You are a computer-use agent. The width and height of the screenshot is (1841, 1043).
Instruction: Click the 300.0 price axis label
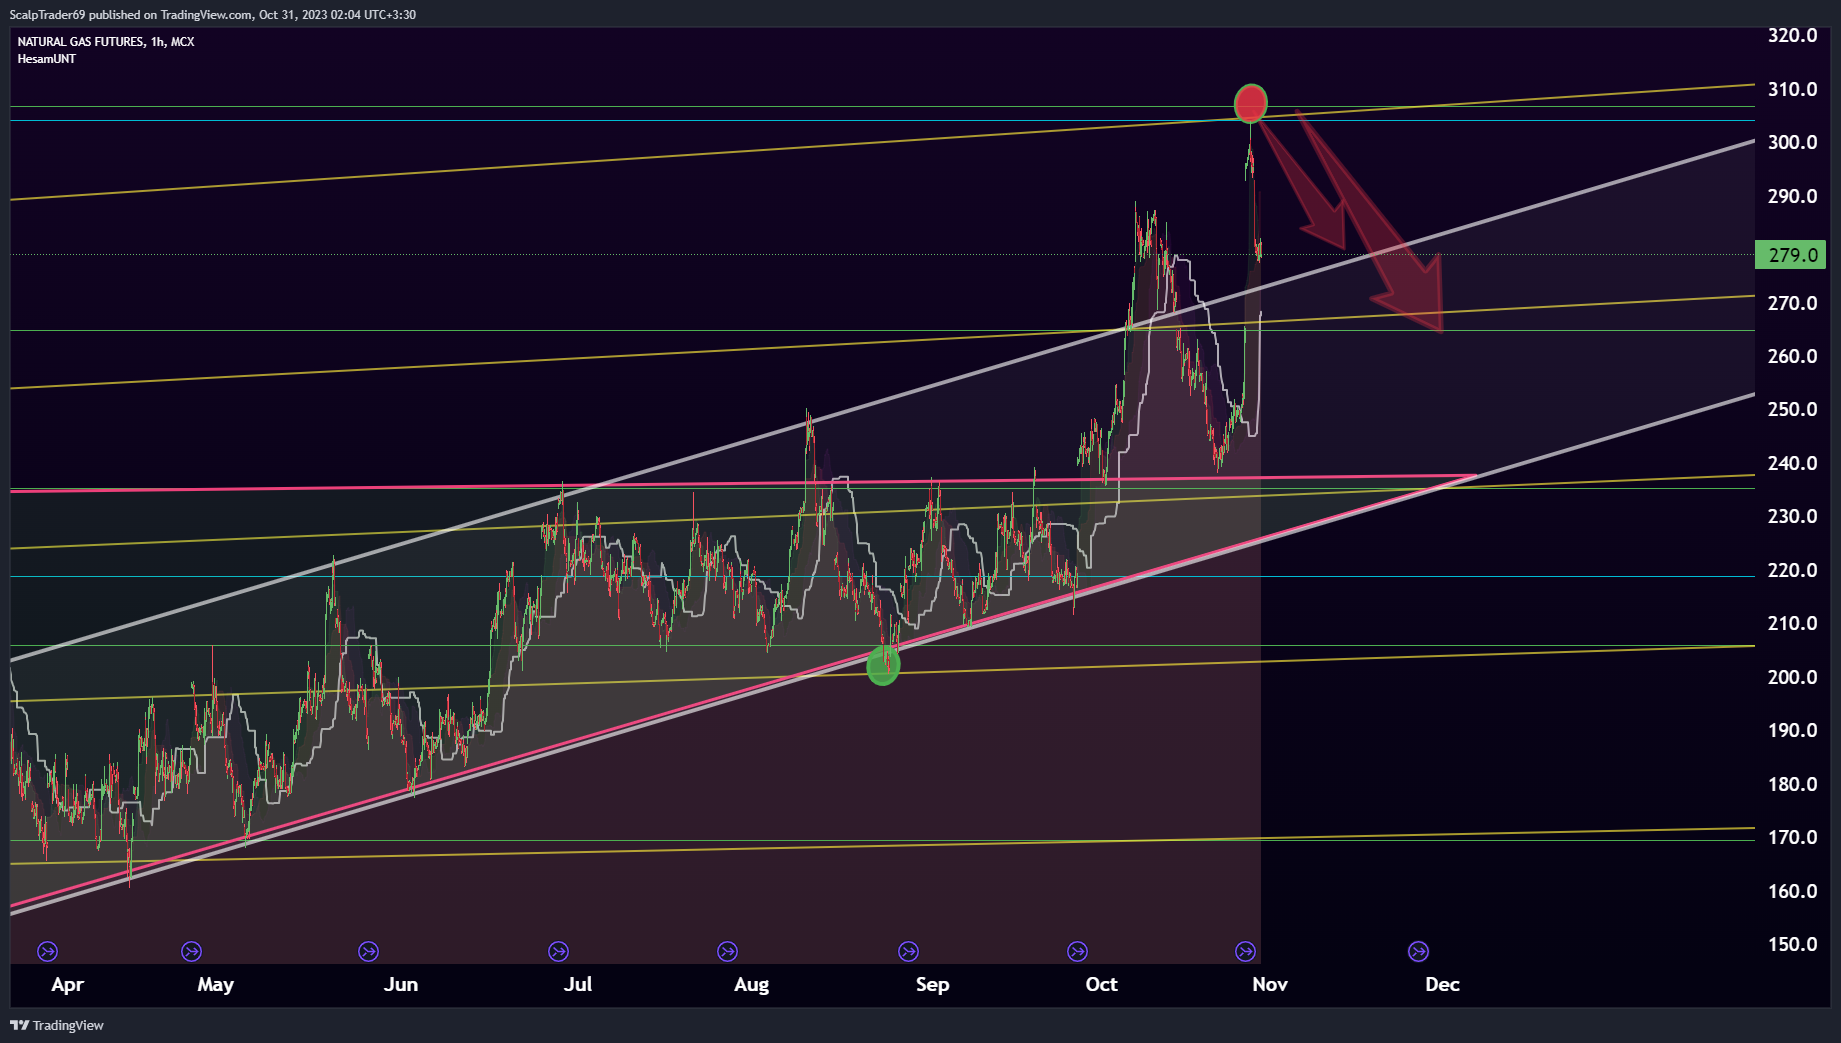(1792, 142)
